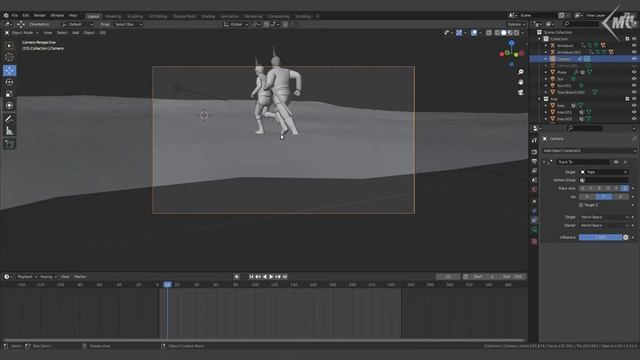Screen dimensions: 640x360
Task: Open the Object properties tab icon
Action: click(x=534, y=201)
